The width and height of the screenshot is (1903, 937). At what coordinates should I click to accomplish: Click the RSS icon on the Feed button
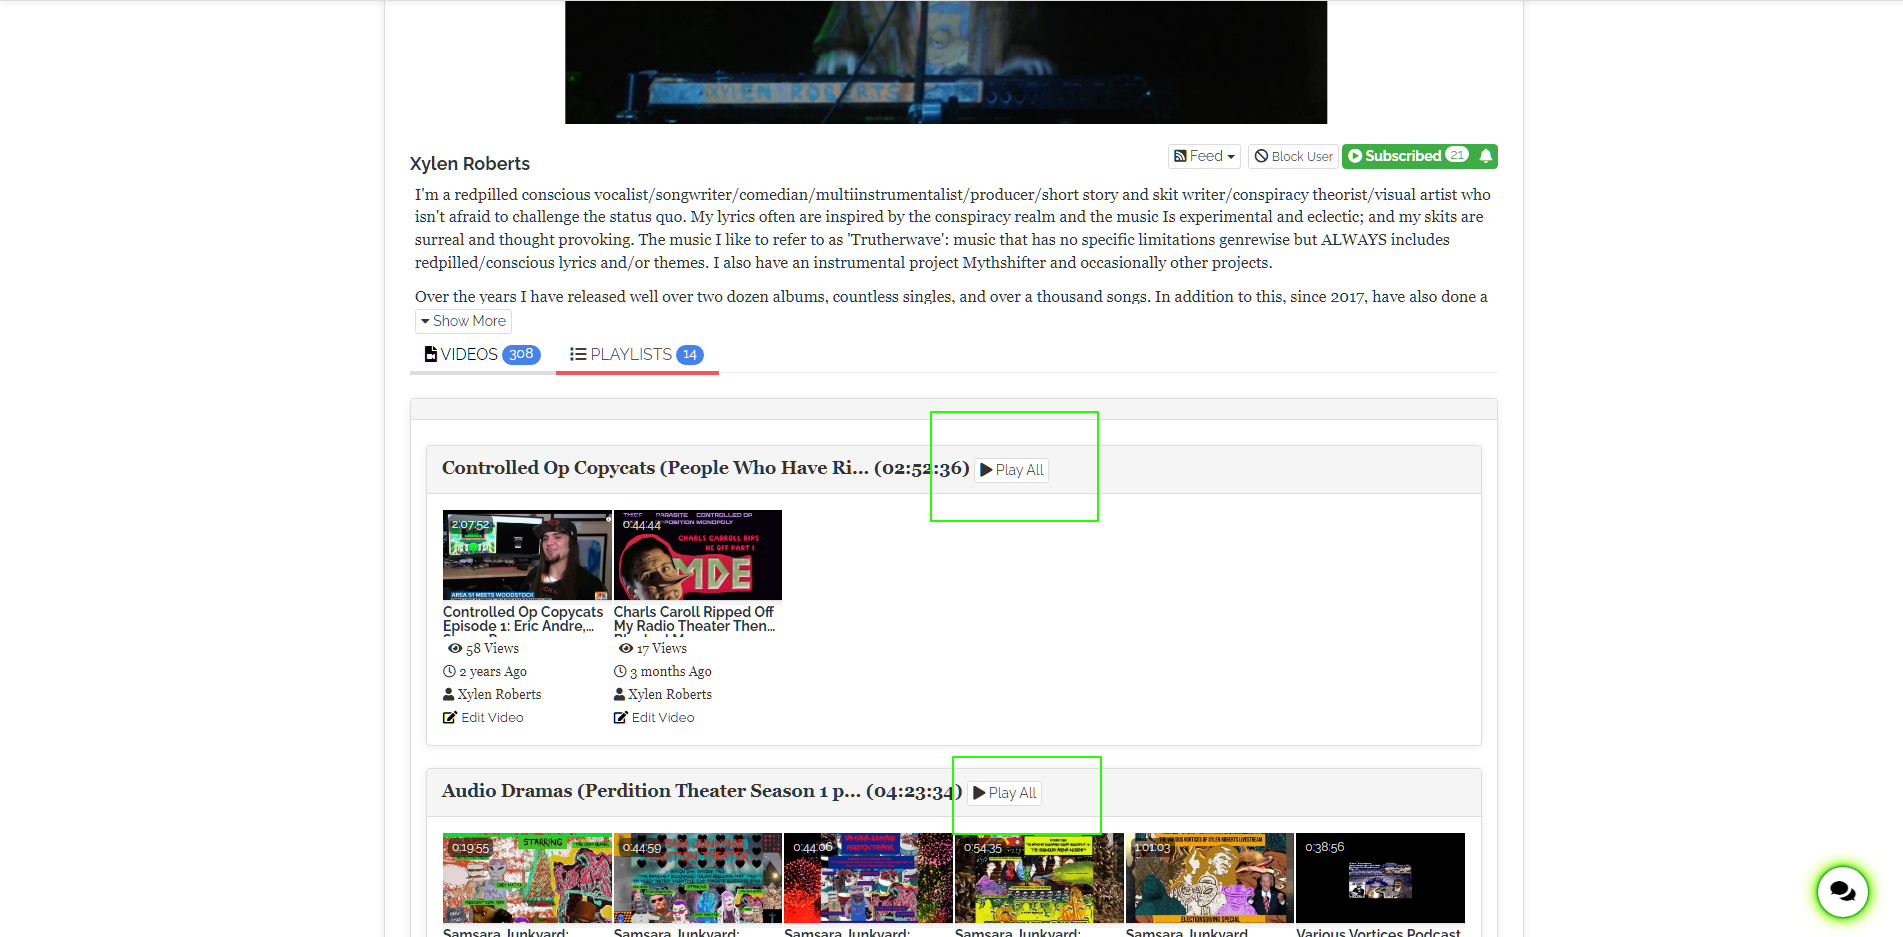(1182, 156)
